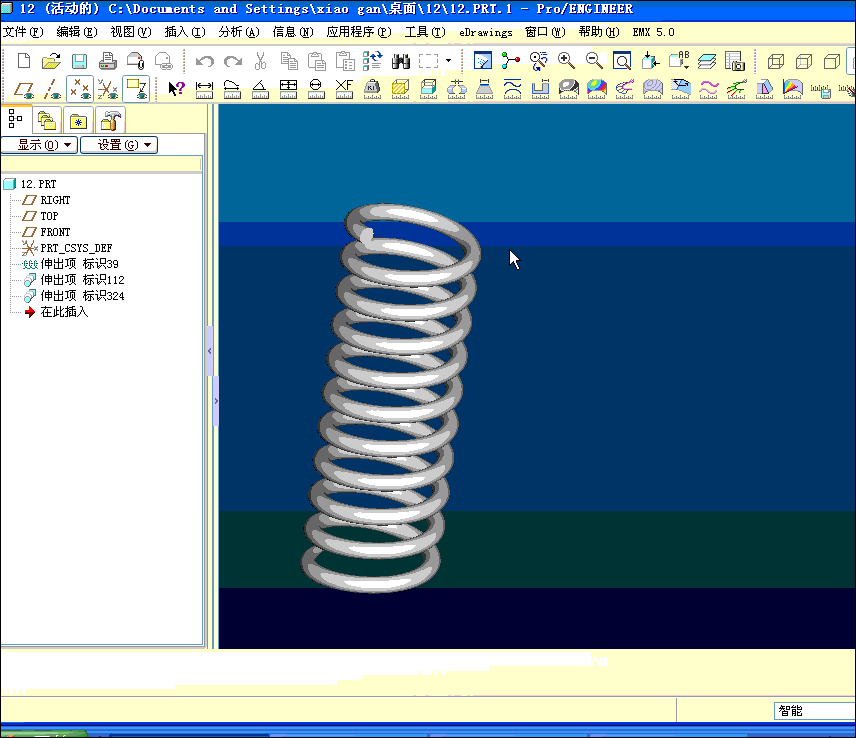Open the 文件(F) menu

pyautogui.click(x=23, y=32)
